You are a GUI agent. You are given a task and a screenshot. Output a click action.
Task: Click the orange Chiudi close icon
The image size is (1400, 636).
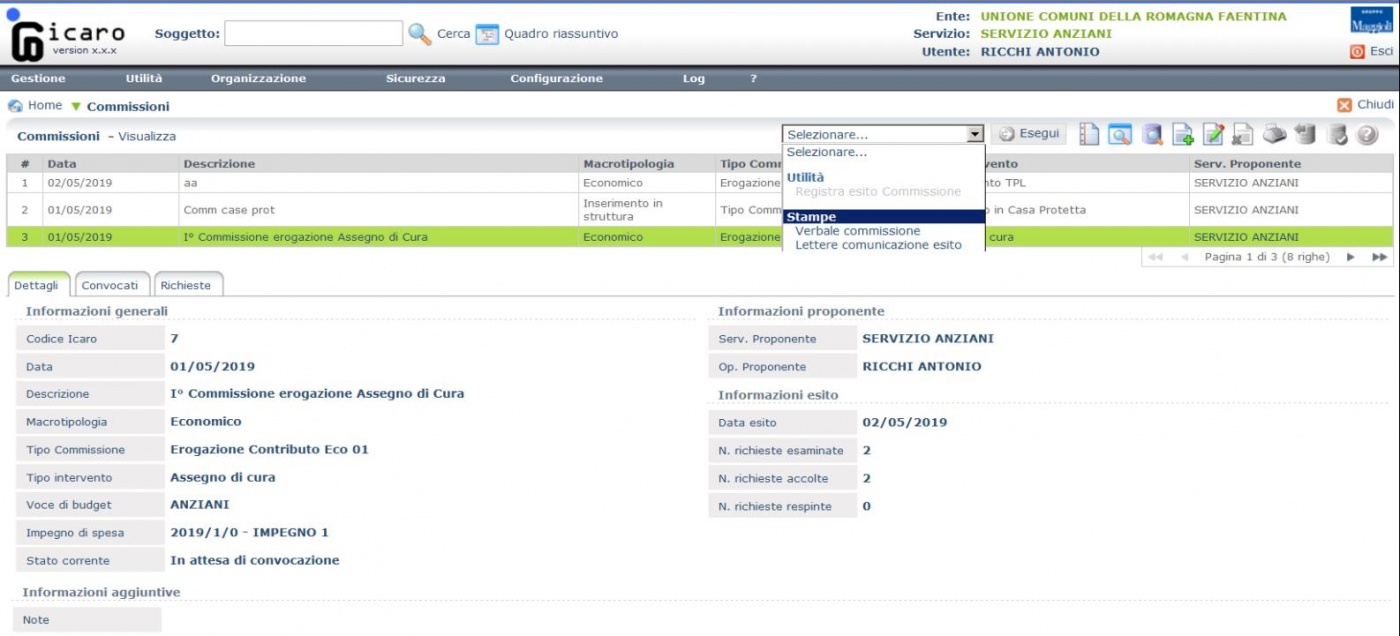pos(1344,105)
